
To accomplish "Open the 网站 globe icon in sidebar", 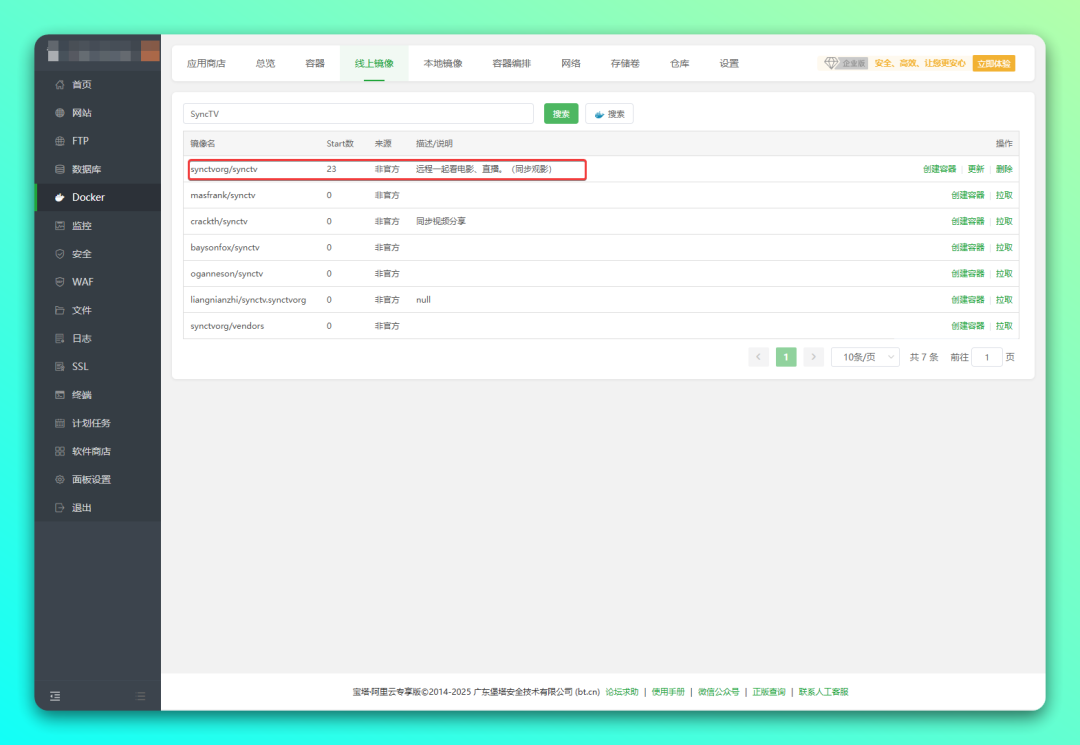I will (x=60, y=113).
